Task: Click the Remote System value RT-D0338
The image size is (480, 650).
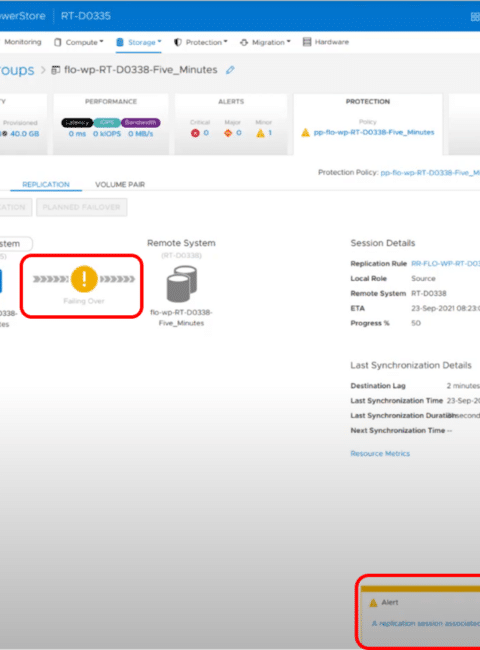Action: click(429, 293)
